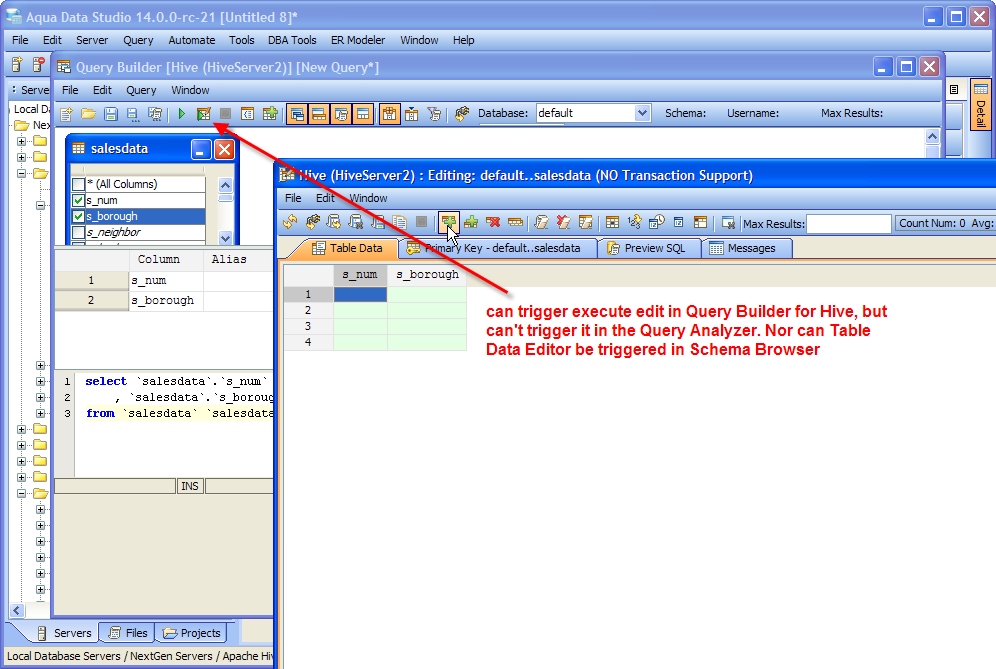
Task: Click the Delete Row red X icon
Action: (x=493, y=222)
